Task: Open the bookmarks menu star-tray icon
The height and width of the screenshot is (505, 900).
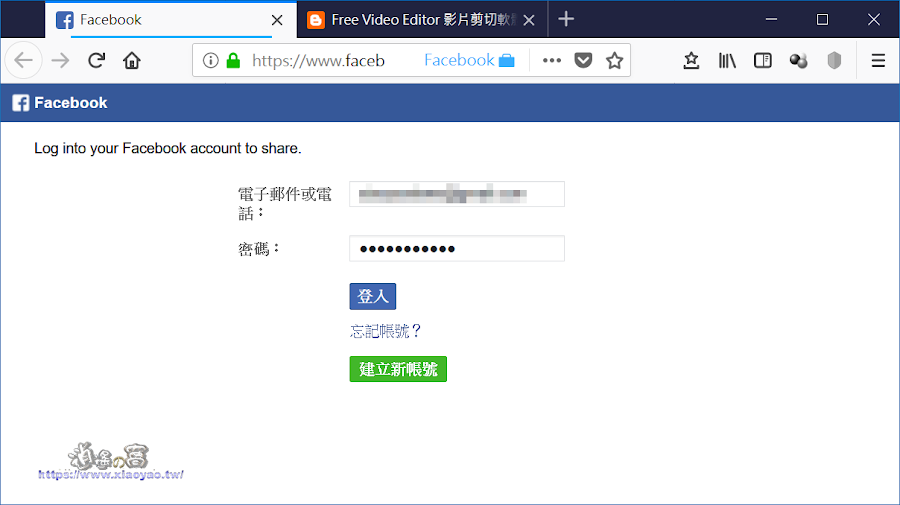Action: 692,60
